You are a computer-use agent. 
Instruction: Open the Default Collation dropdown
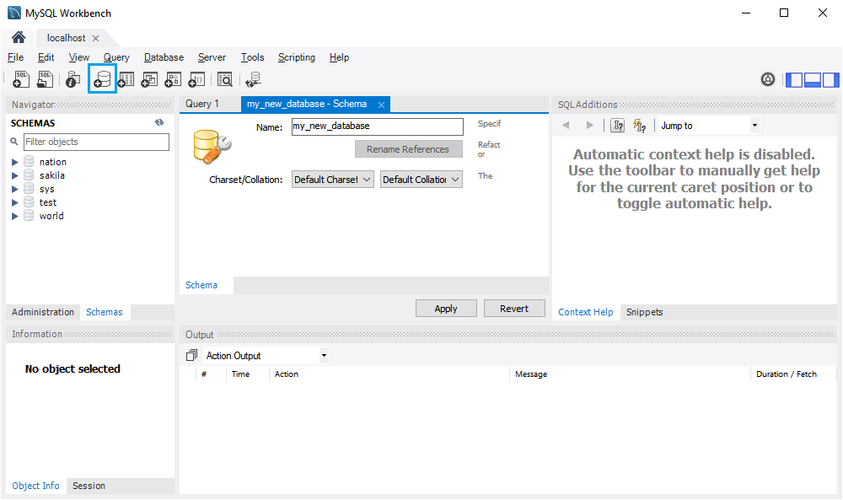[421, 180]
